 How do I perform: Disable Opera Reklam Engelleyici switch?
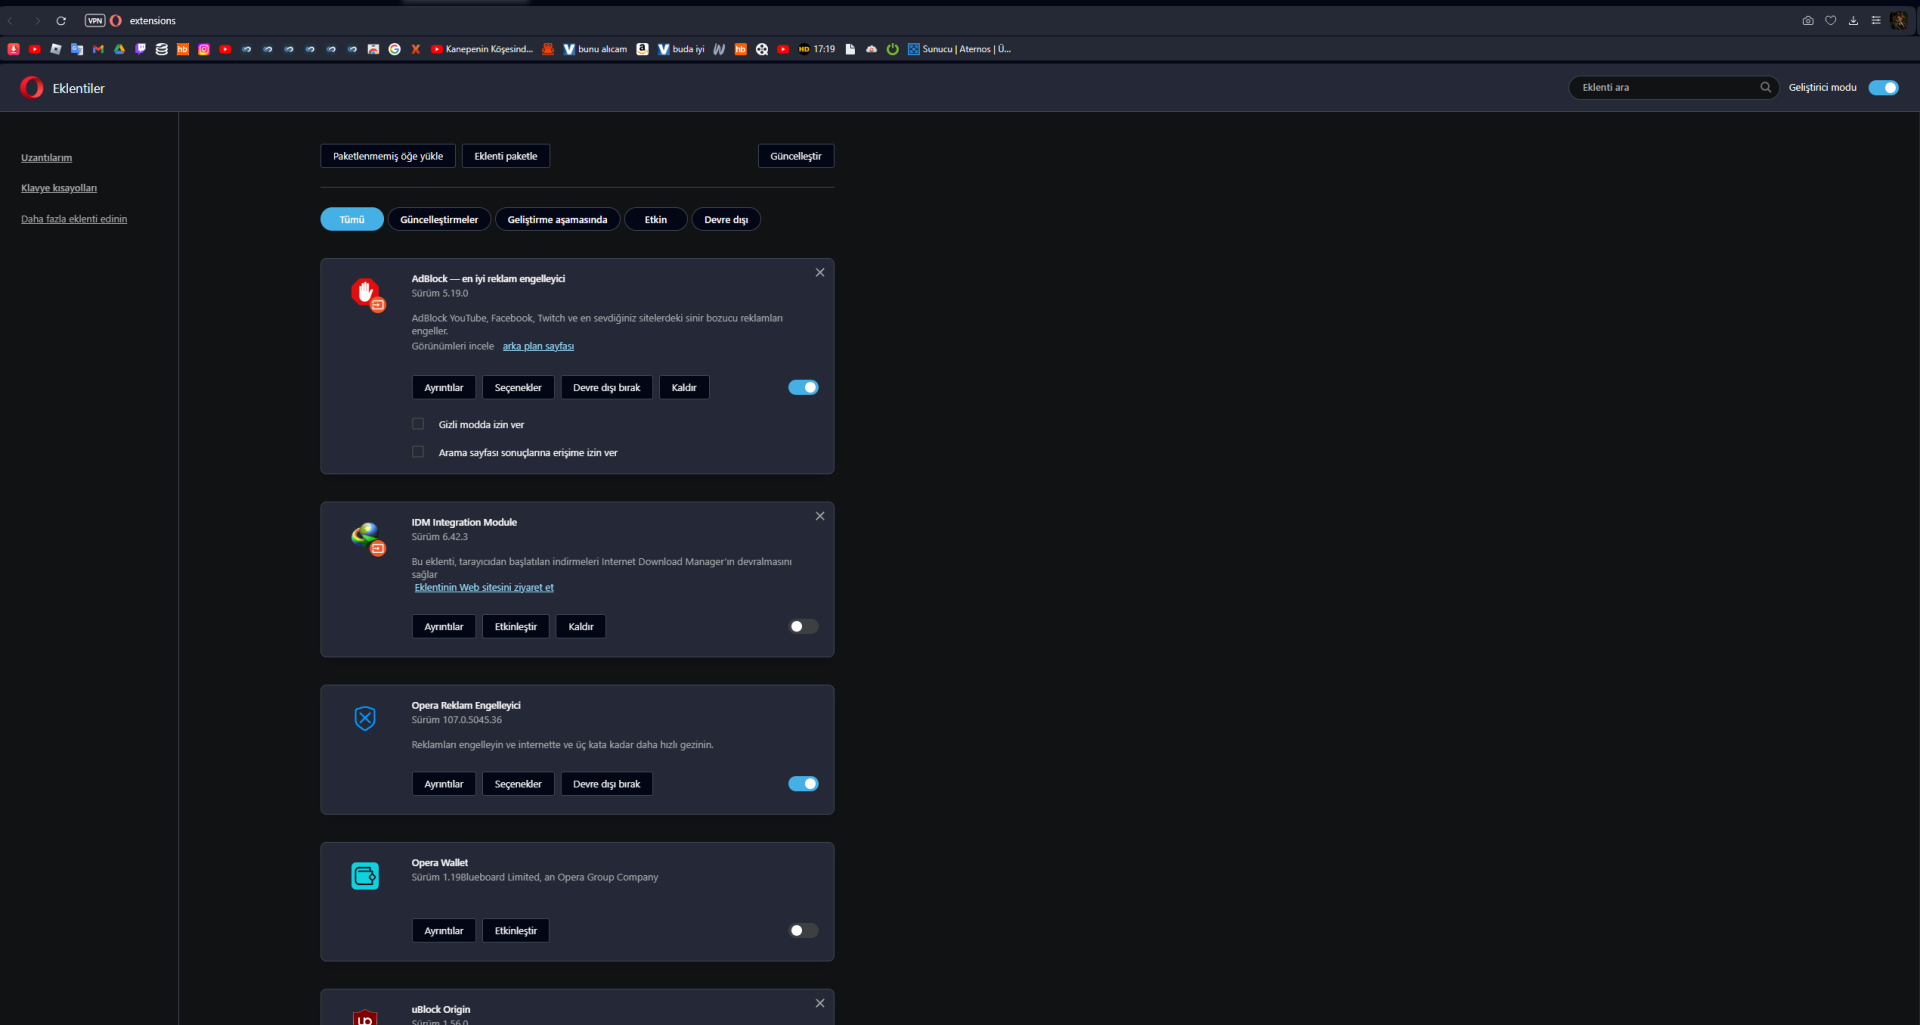[803, 784]
